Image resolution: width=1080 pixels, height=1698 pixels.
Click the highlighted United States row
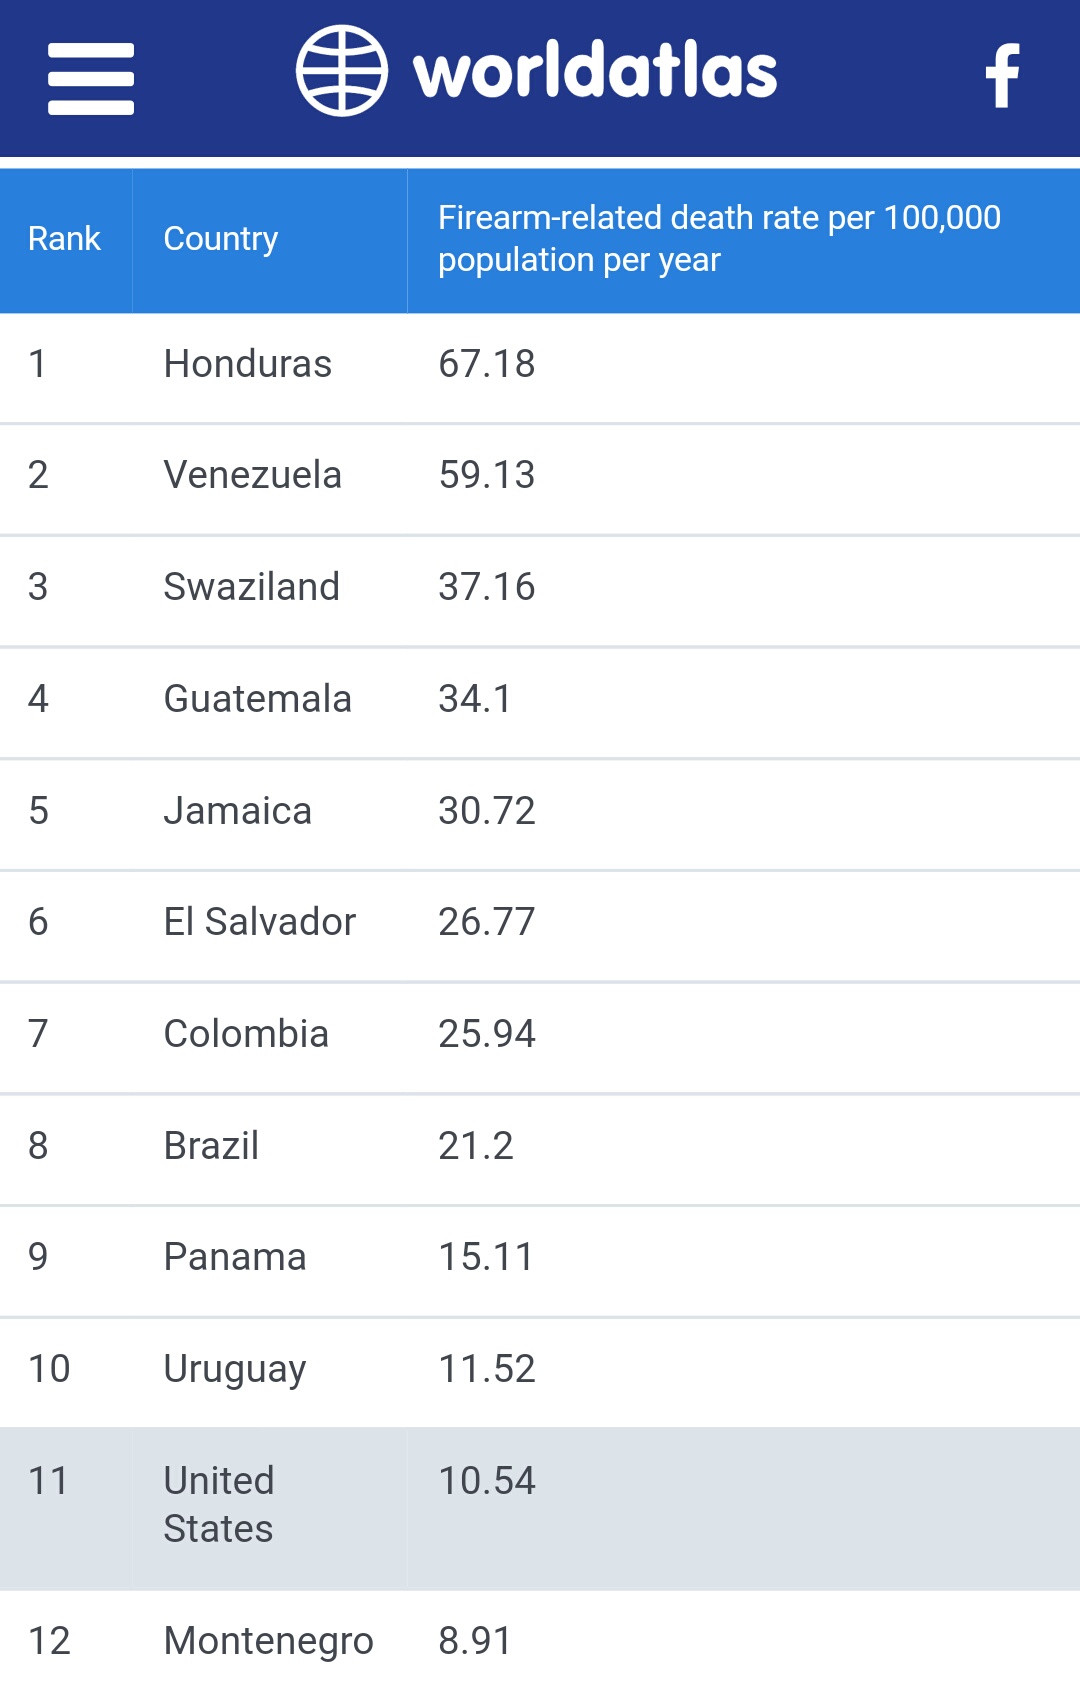540,1509
